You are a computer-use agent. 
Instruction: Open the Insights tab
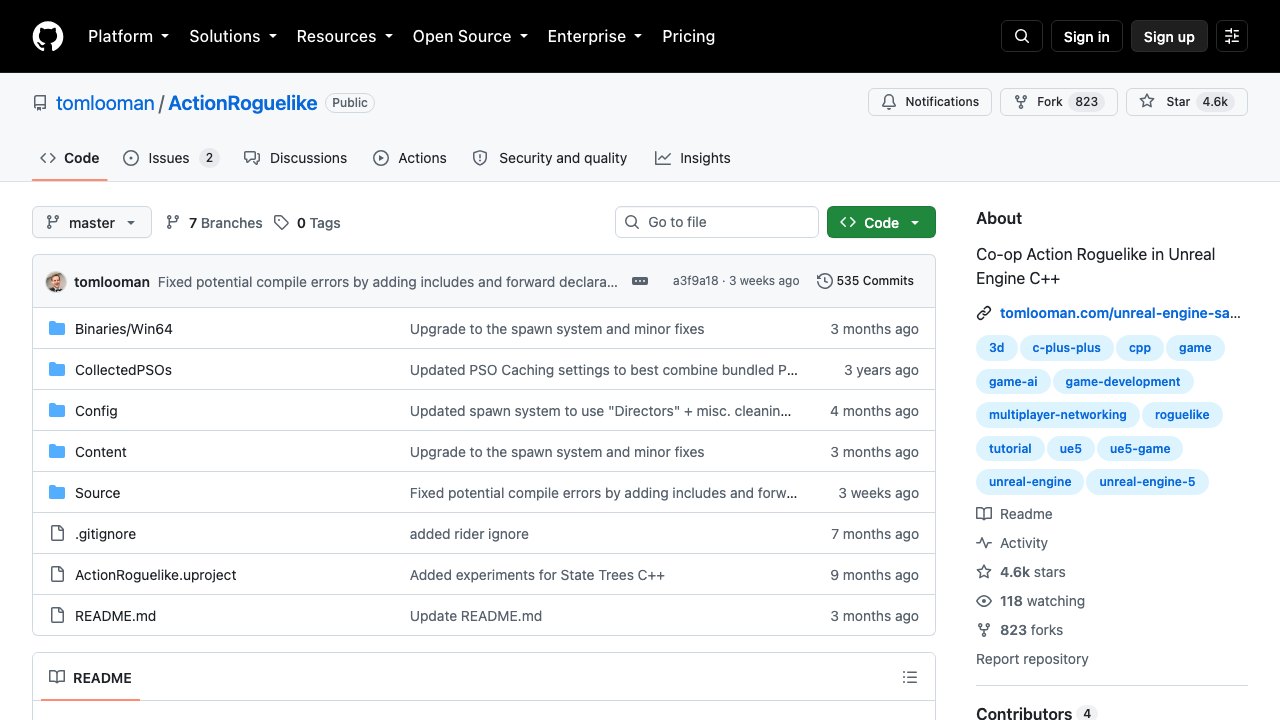click(x=693, y=158)
